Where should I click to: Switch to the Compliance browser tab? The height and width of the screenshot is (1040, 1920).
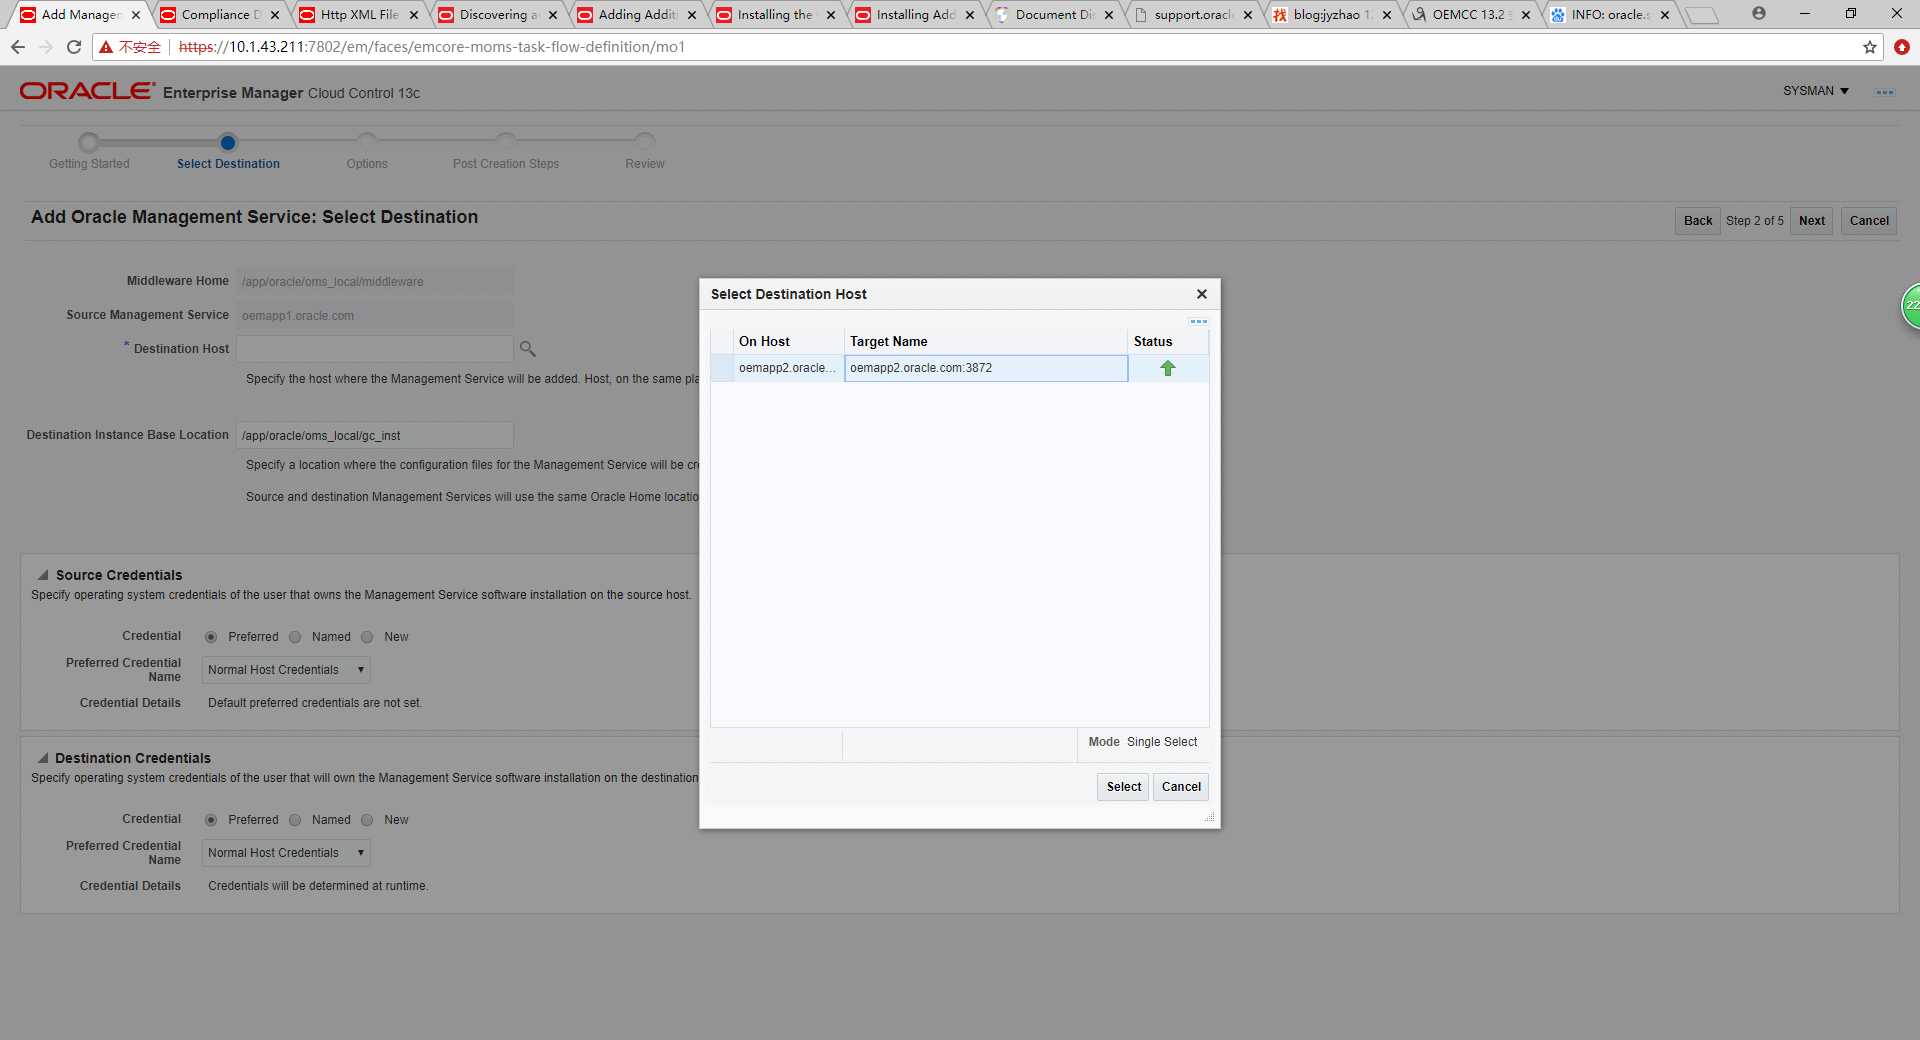pos(220,15)
